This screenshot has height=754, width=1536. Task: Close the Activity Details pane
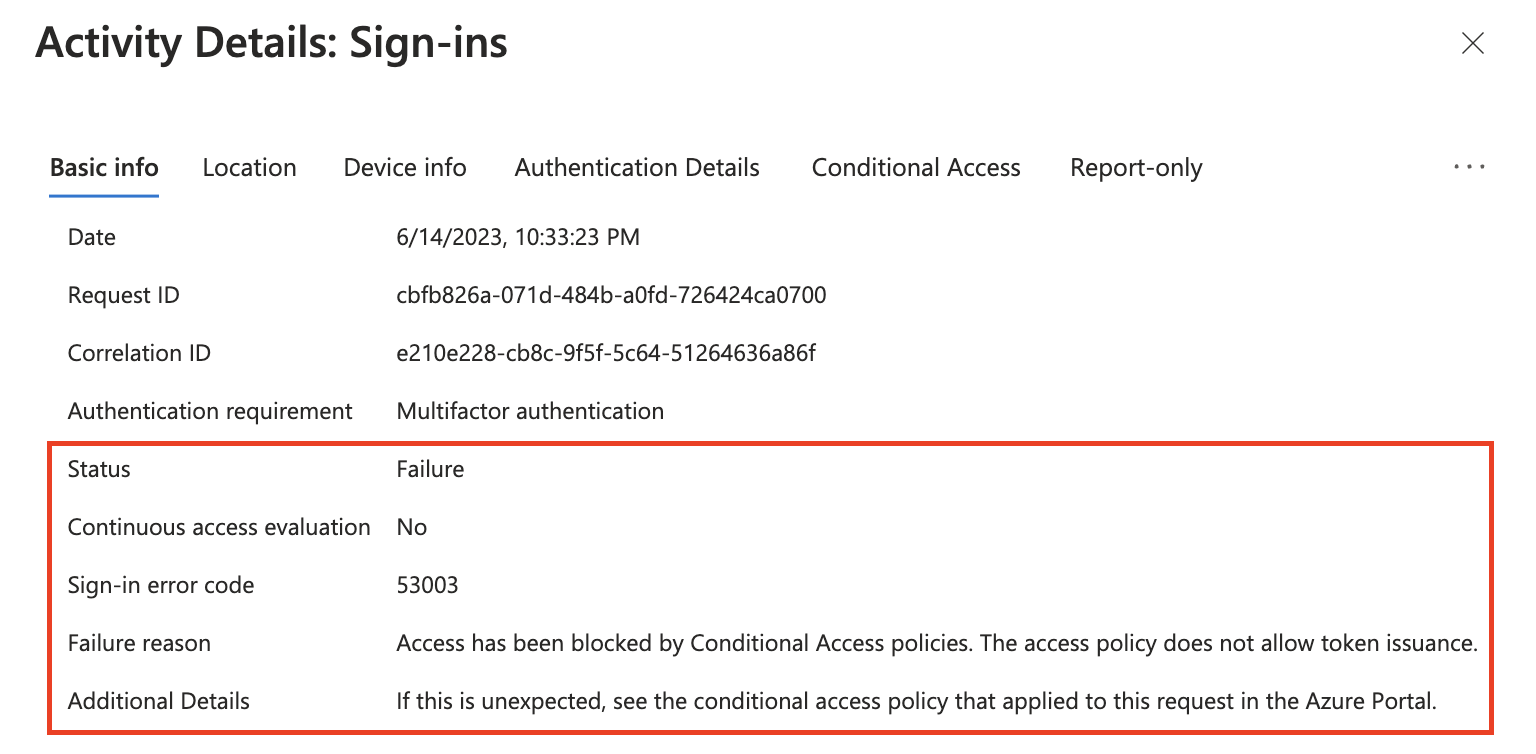[x=1473, y=43]
